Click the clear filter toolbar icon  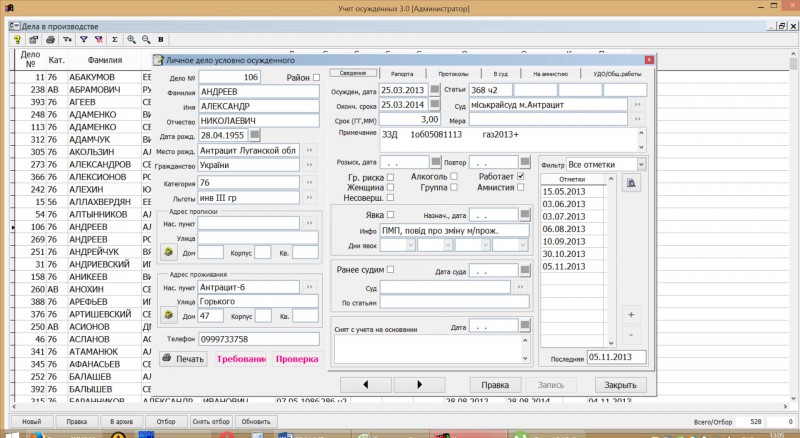coord(98,39)
